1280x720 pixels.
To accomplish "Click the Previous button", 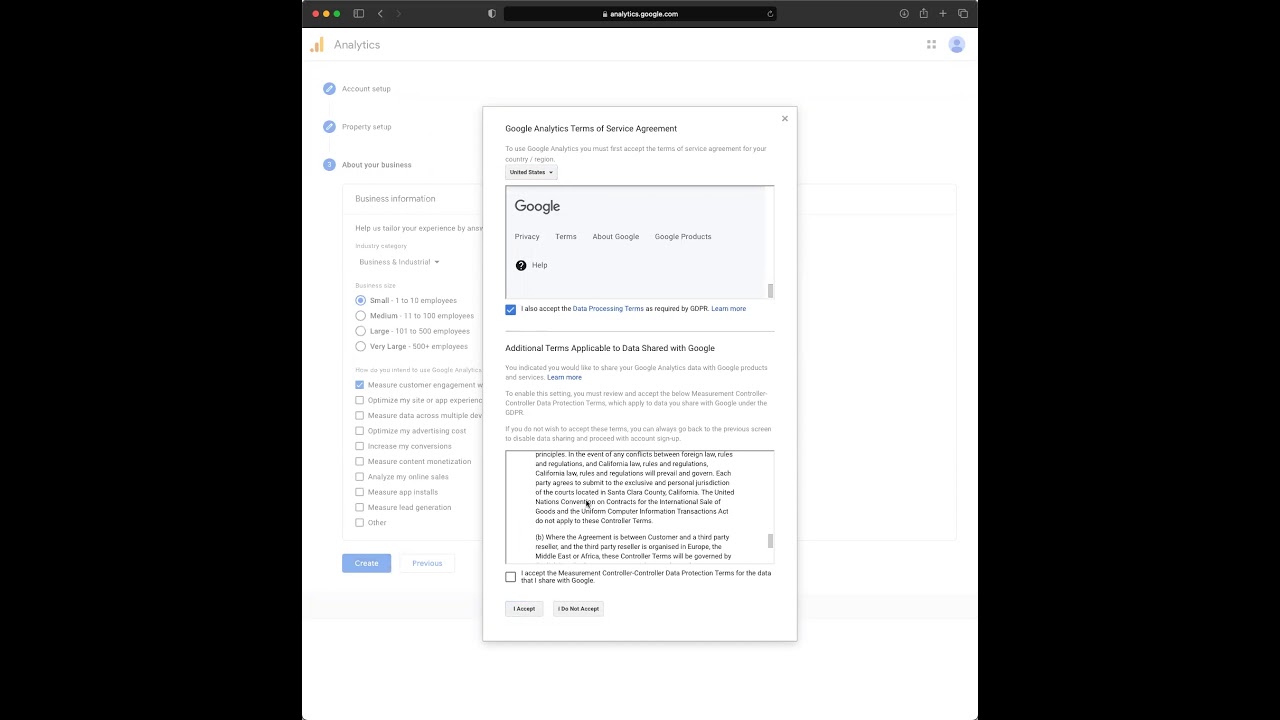I will 427,563.
